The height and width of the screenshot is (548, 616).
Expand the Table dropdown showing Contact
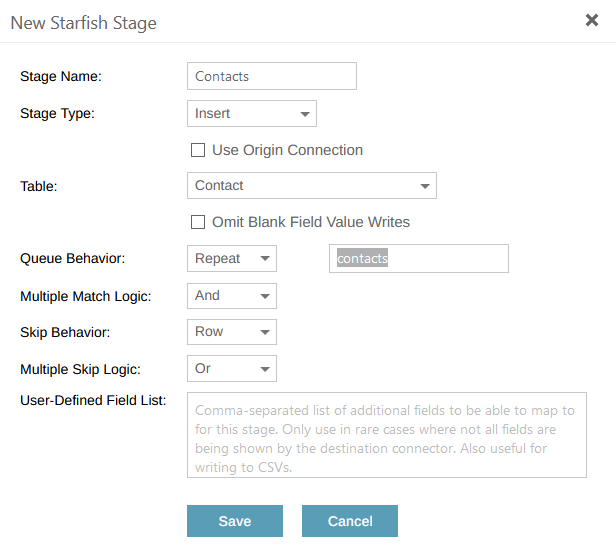click(x=311, y=186)
